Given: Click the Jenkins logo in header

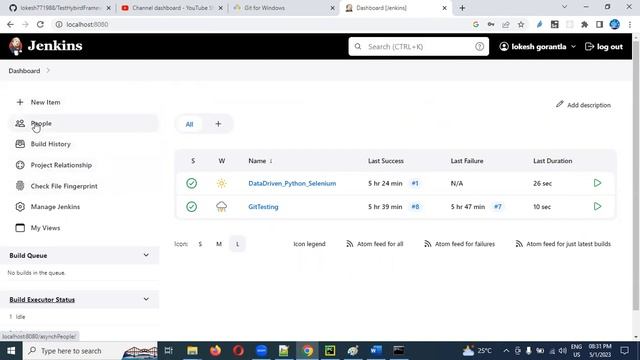Looking at the screenshot, I should [46, 46].
